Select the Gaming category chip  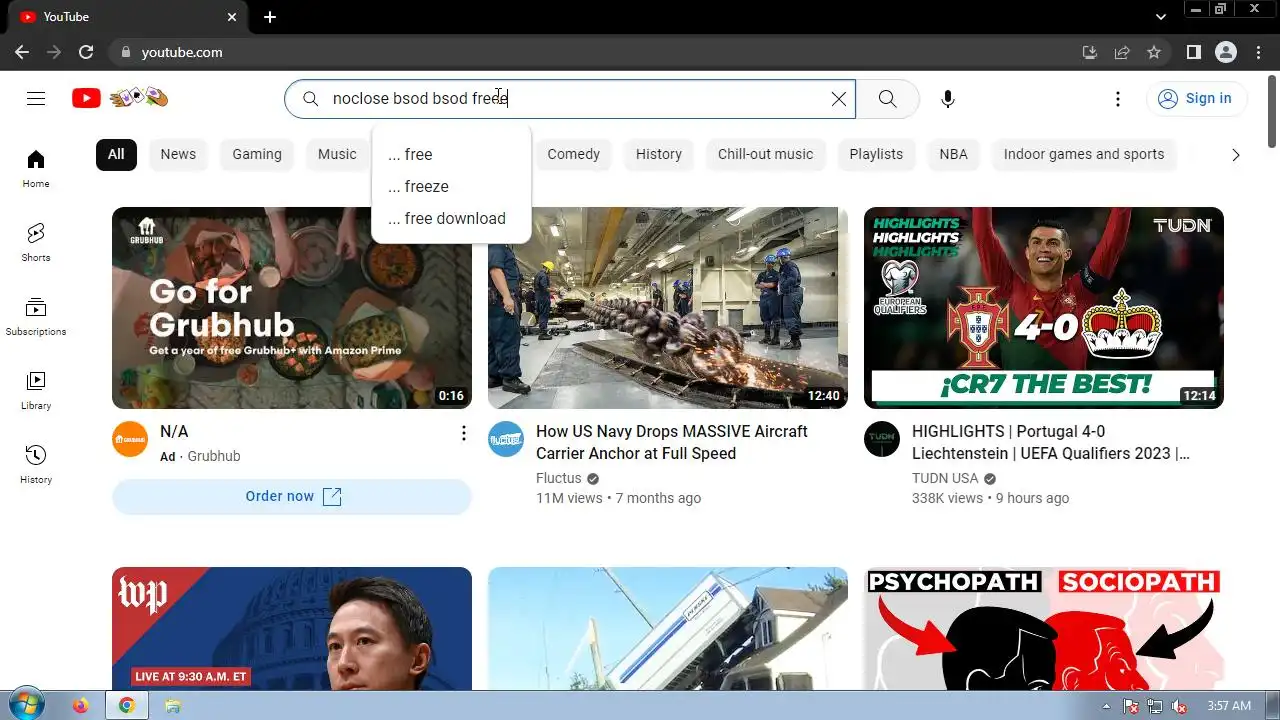coord(257,154)
